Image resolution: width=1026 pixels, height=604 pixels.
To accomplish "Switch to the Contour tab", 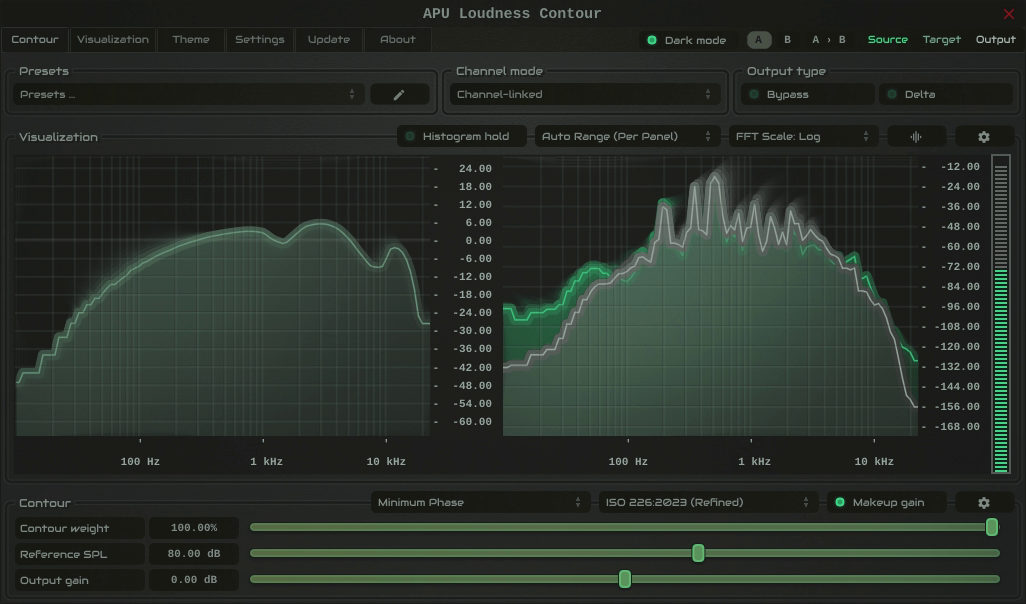I will 35,39.
